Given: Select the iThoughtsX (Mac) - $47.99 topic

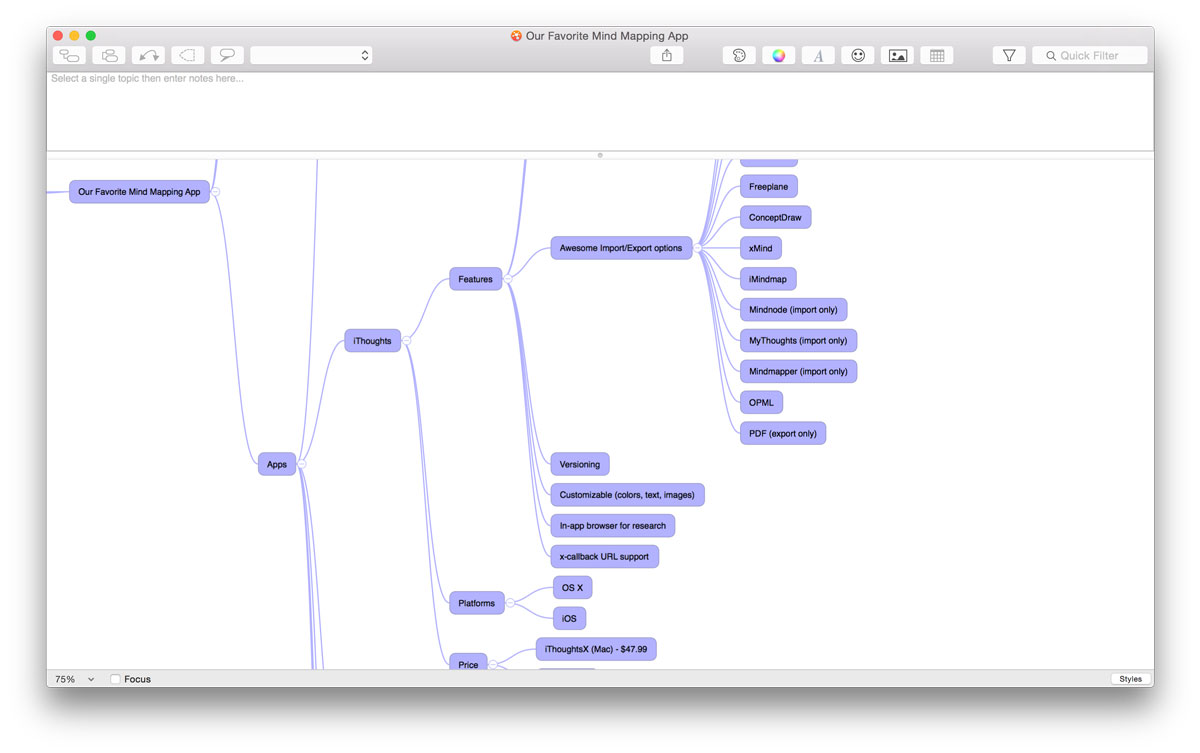Looking at the screenshot, I should [x=596, y=649].
